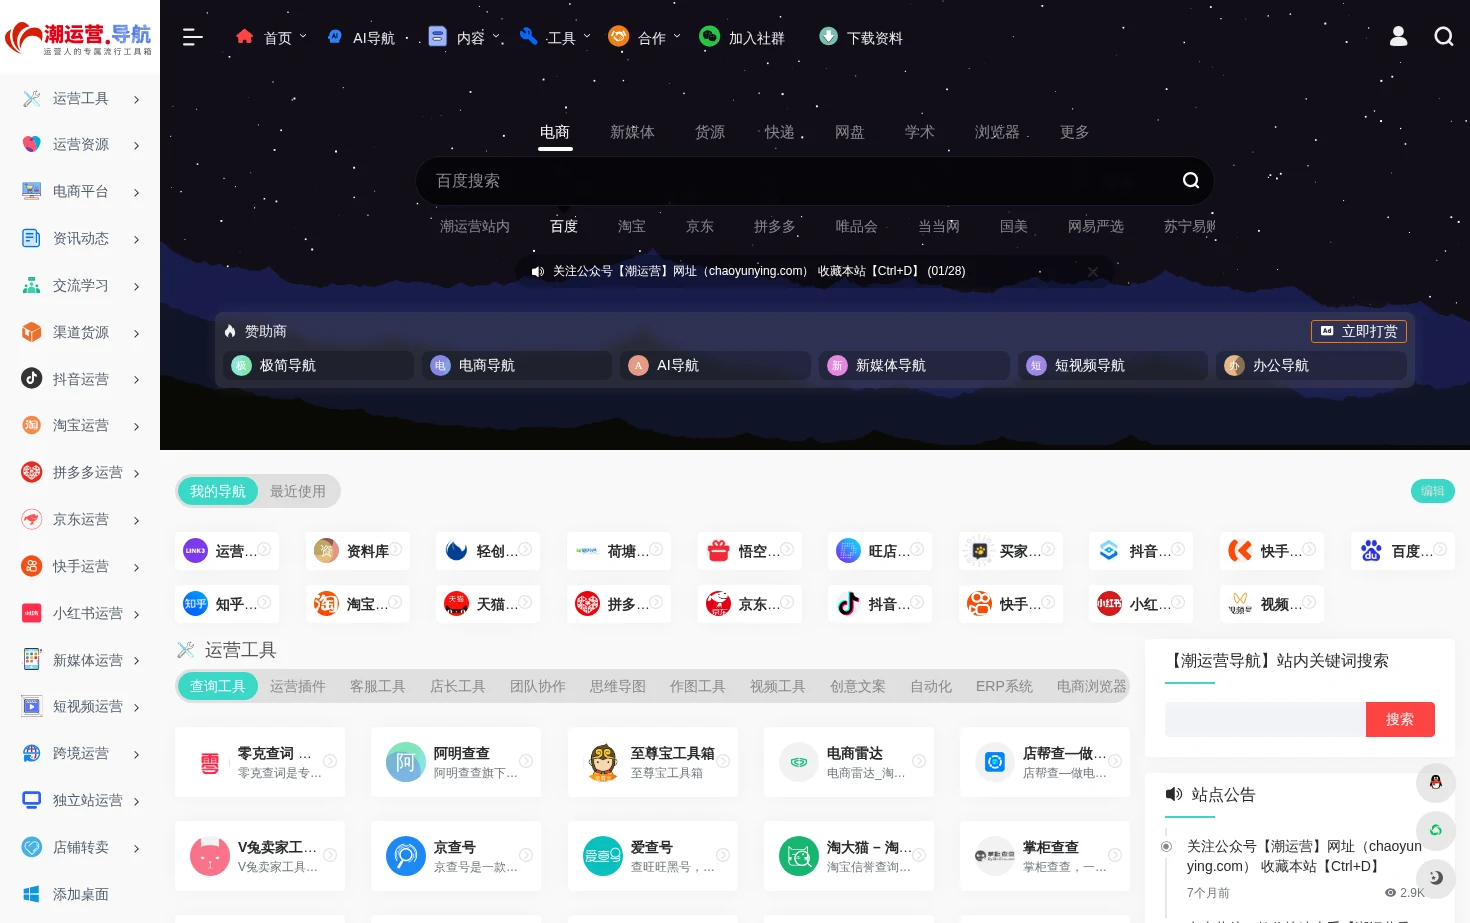This screenshot has width=1470, height=923.
Task: Choose 京东 as the search engine
Action: click(699, 227)
